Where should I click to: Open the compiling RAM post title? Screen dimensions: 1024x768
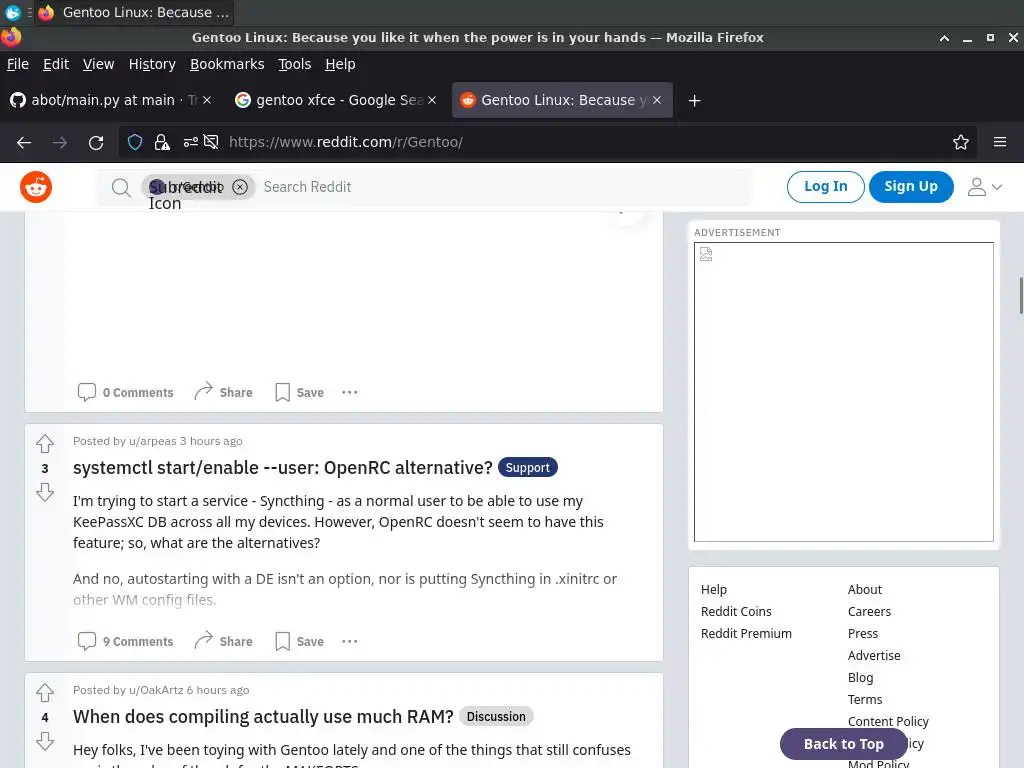(263, 716)
